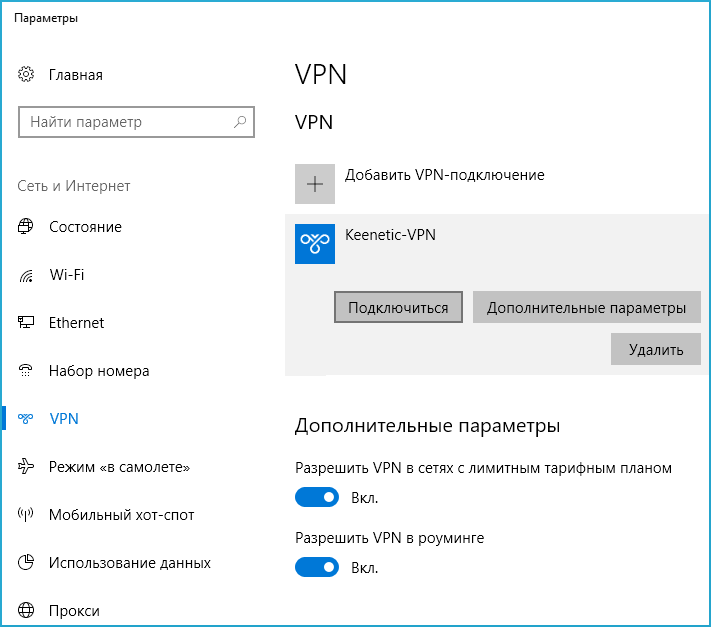
Task: Click the plus icon to add VPN
Action: pos(315,184)
